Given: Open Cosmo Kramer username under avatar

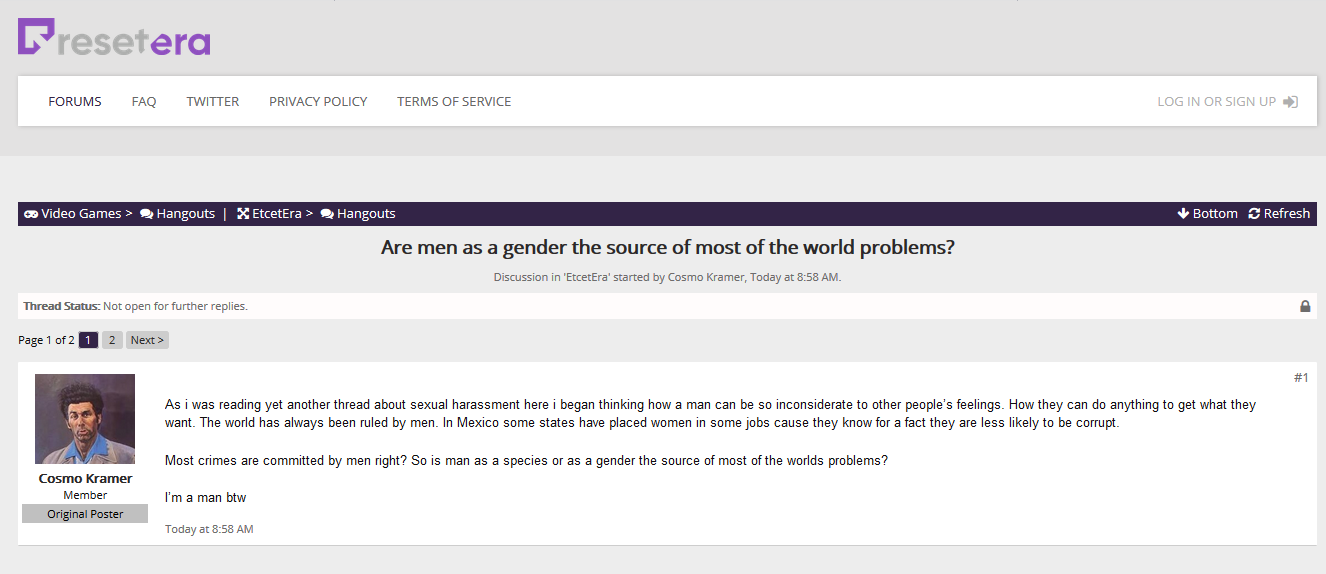Looking at the screenshot, I should click(x=85, y=478).
